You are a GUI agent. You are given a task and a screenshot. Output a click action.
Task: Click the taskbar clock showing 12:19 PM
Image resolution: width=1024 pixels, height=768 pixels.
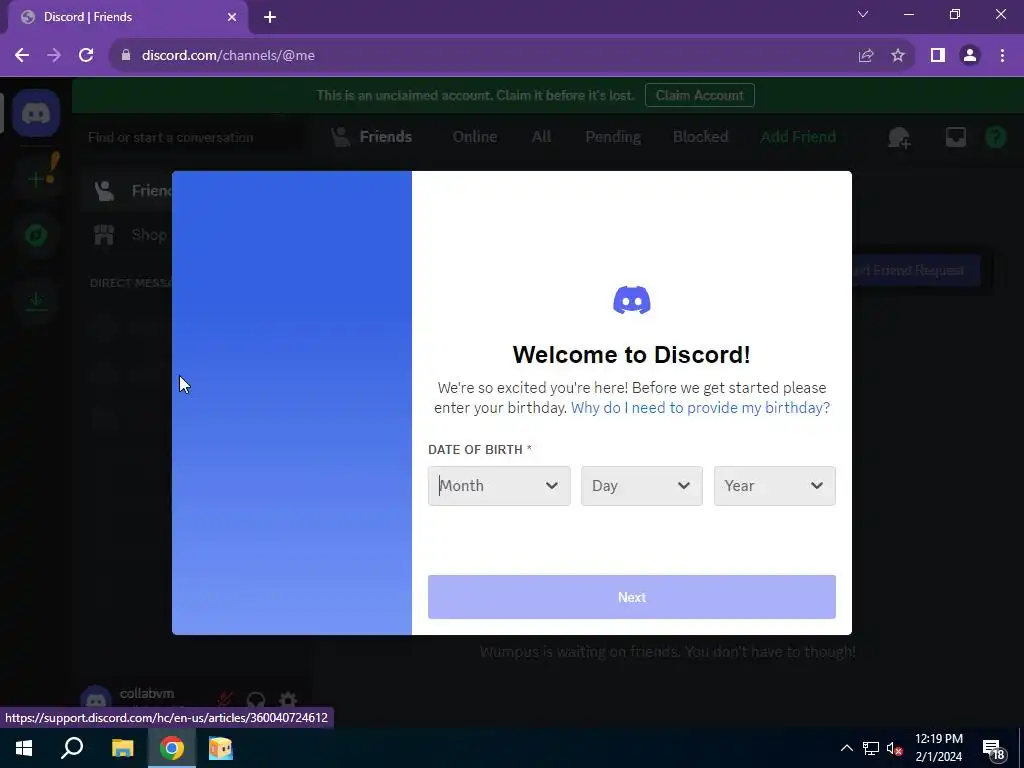938,748
